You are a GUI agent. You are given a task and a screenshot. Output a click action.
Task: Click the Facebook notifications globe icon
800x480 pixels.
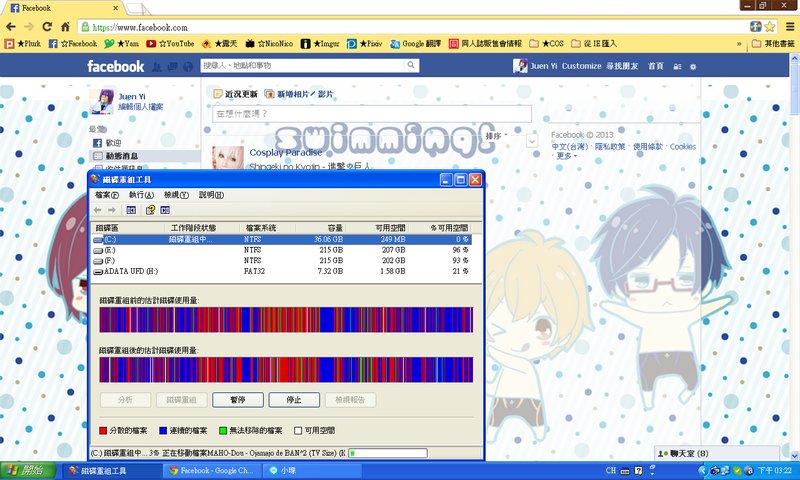pos(188,66)
